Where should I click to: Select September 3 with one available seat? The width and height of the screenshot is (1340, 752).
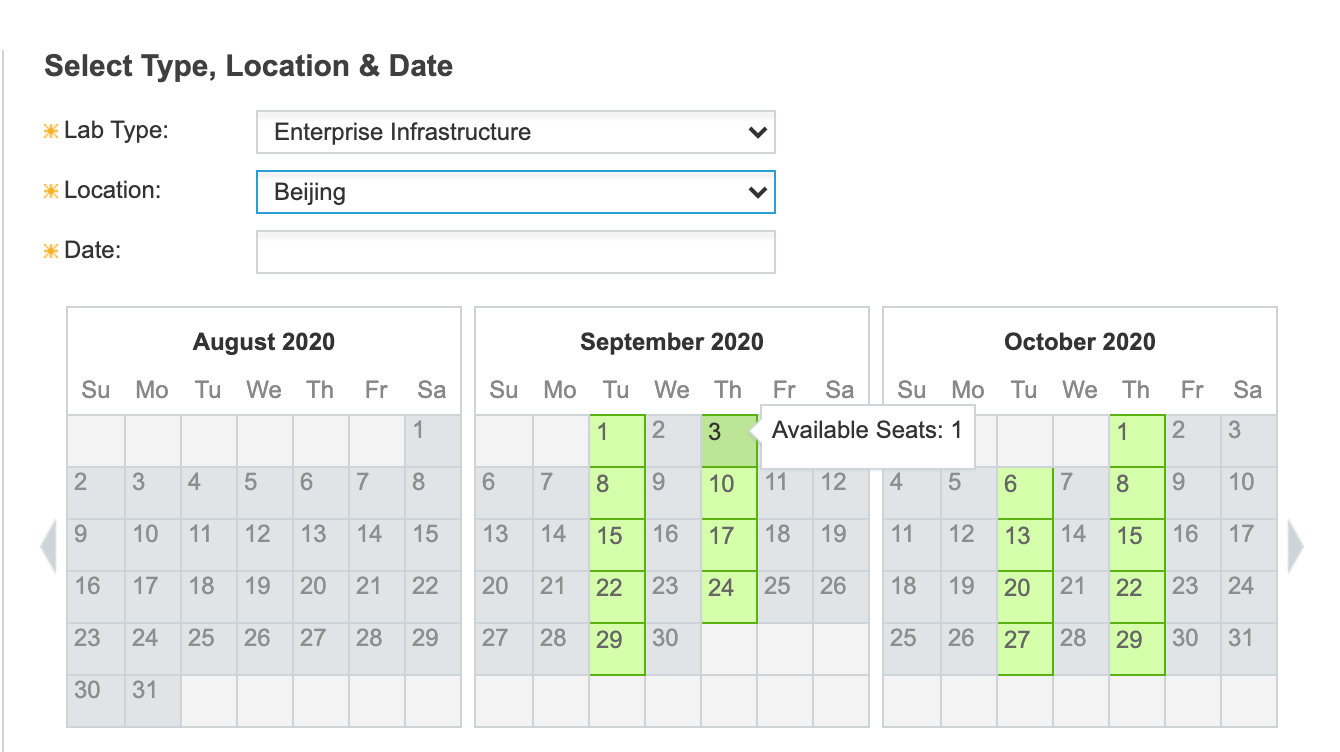point(729,441)
